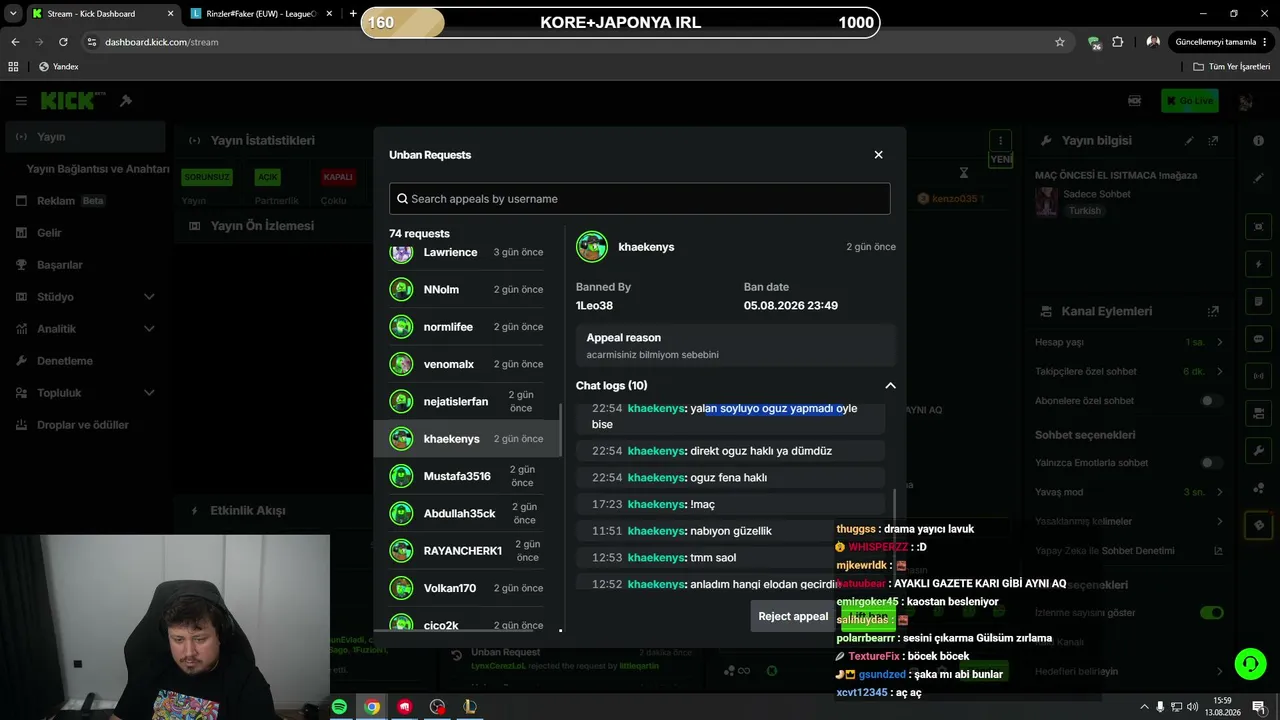Click the Go Live button

(x=1189, y=100)
